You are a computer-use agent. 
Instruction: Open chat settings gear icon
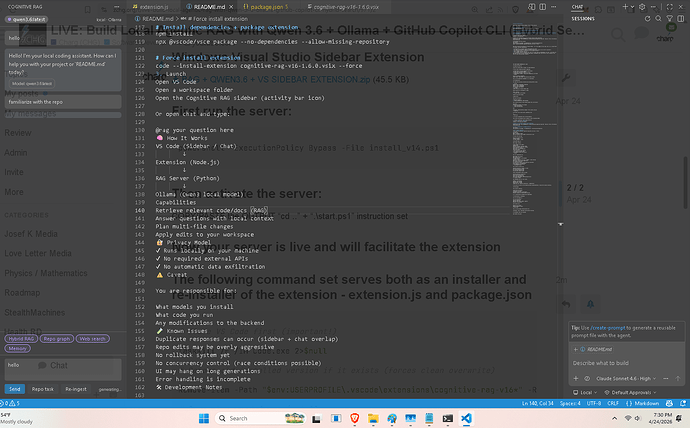(642, 7)
